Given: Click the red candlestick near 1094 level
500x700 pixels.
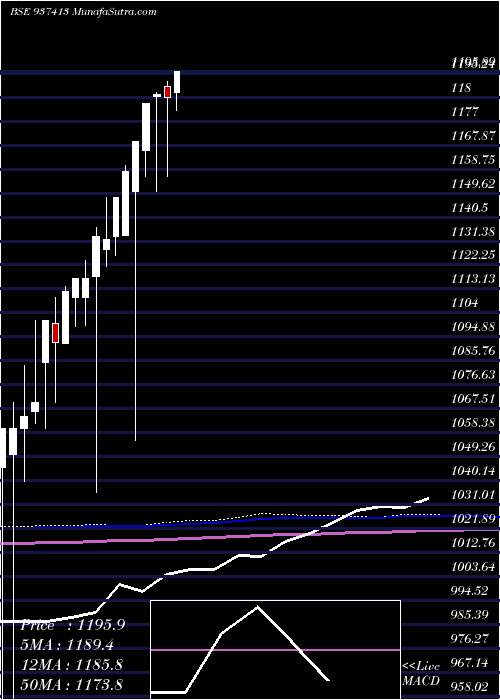Looking at the screenshot, I should point(55,333).
